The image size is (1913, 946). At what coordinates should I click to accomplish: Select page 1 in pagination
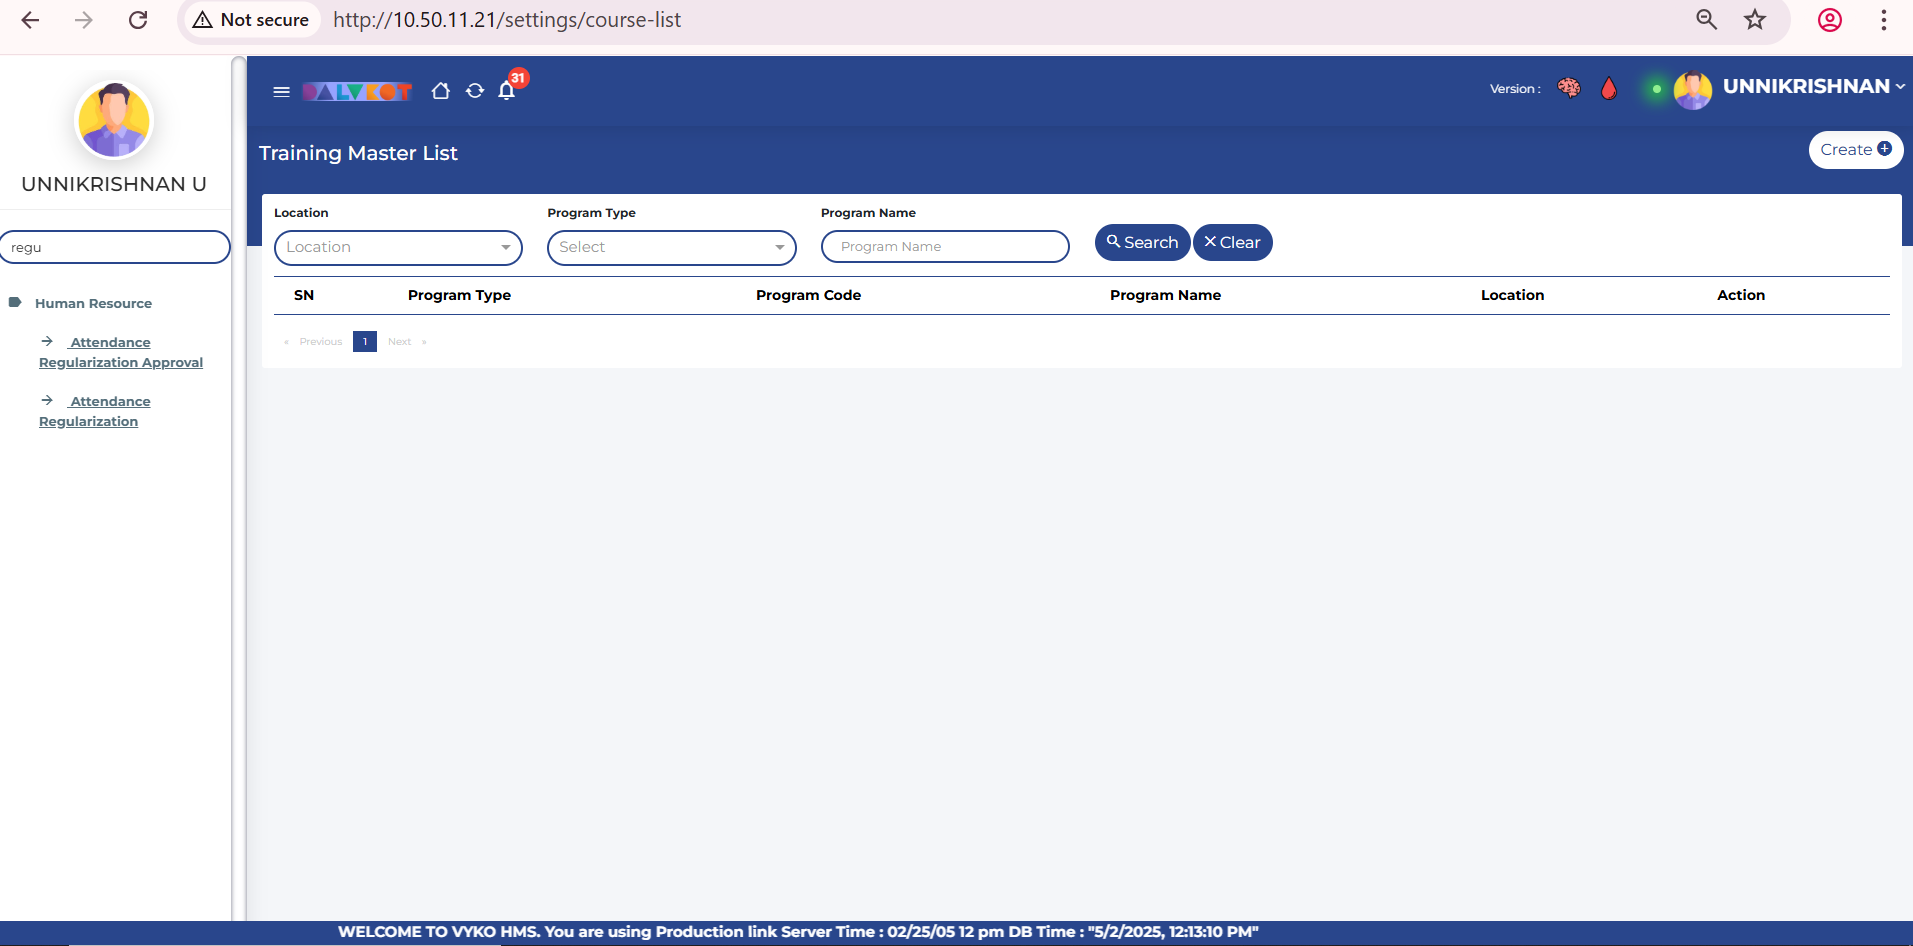pyautogui.click(x=365, y=342)
